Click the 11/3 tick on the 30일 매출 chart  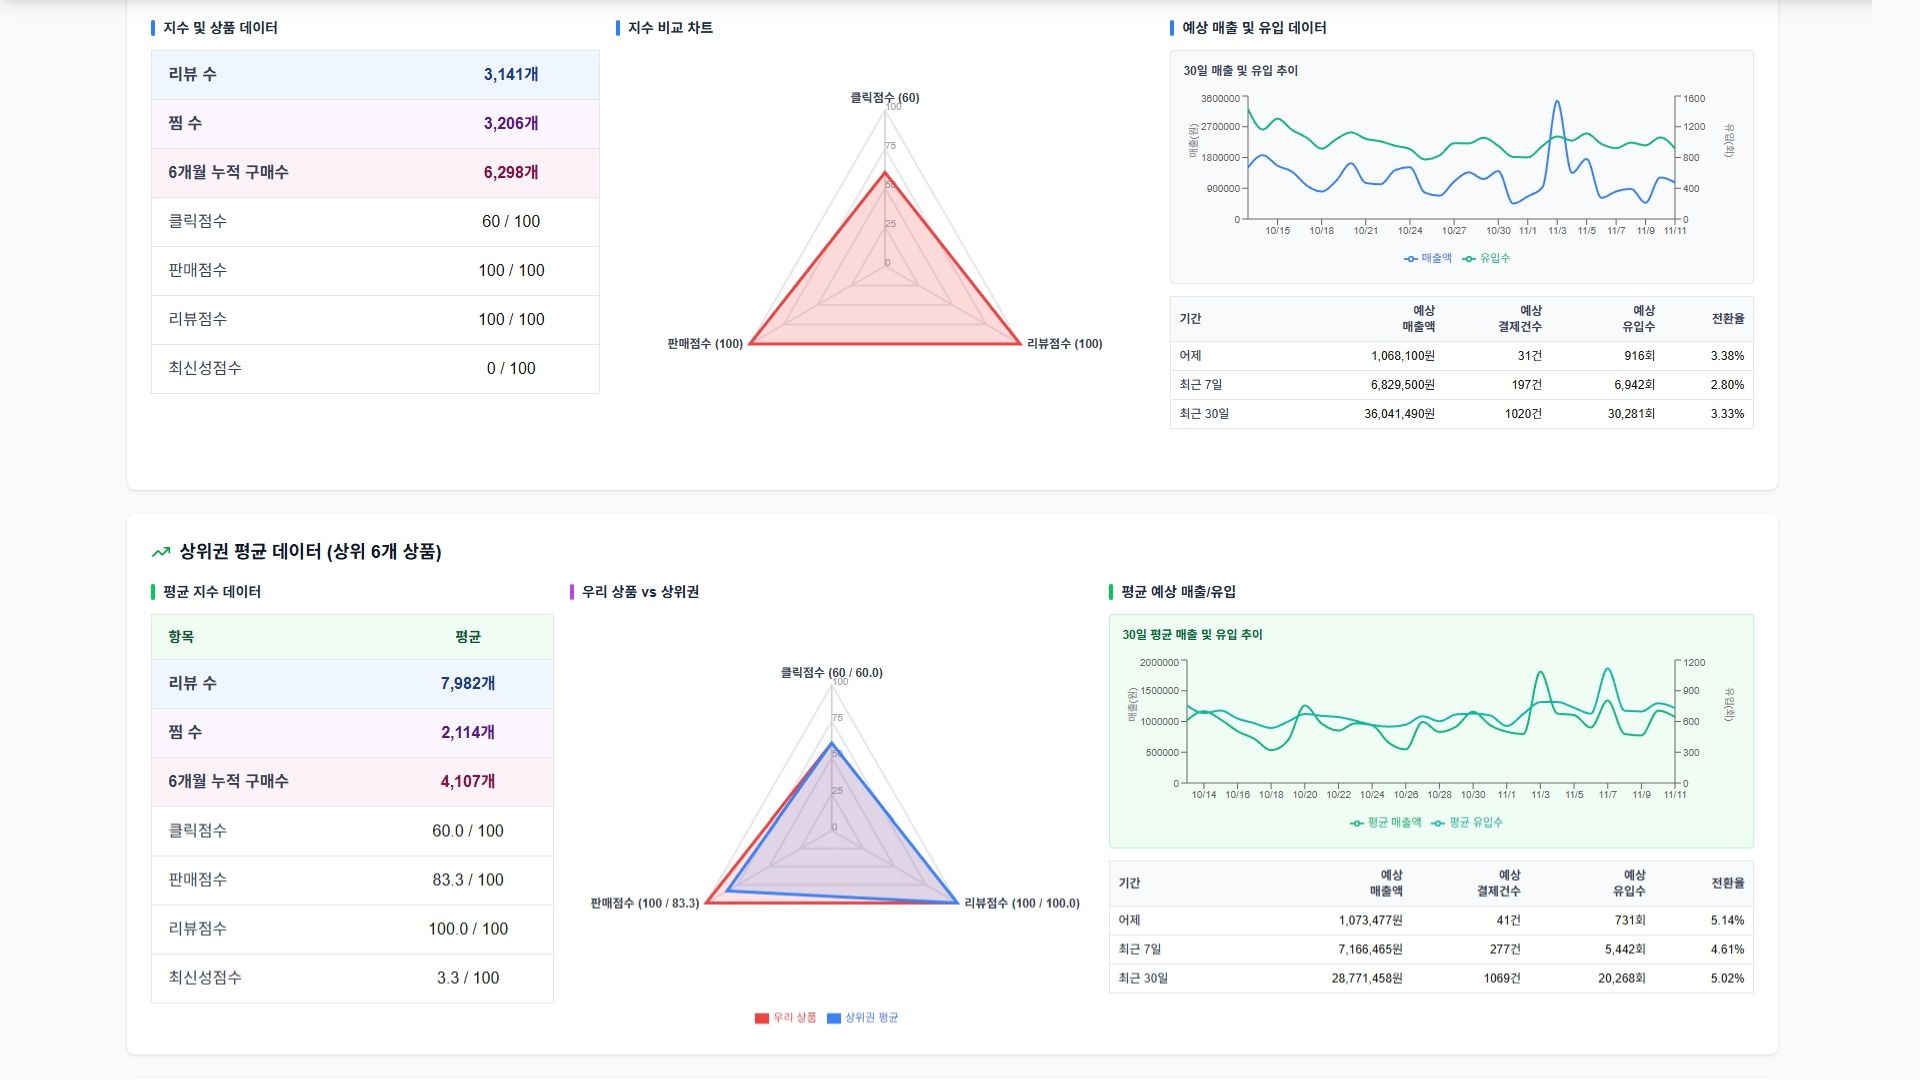click(1557, 231)
